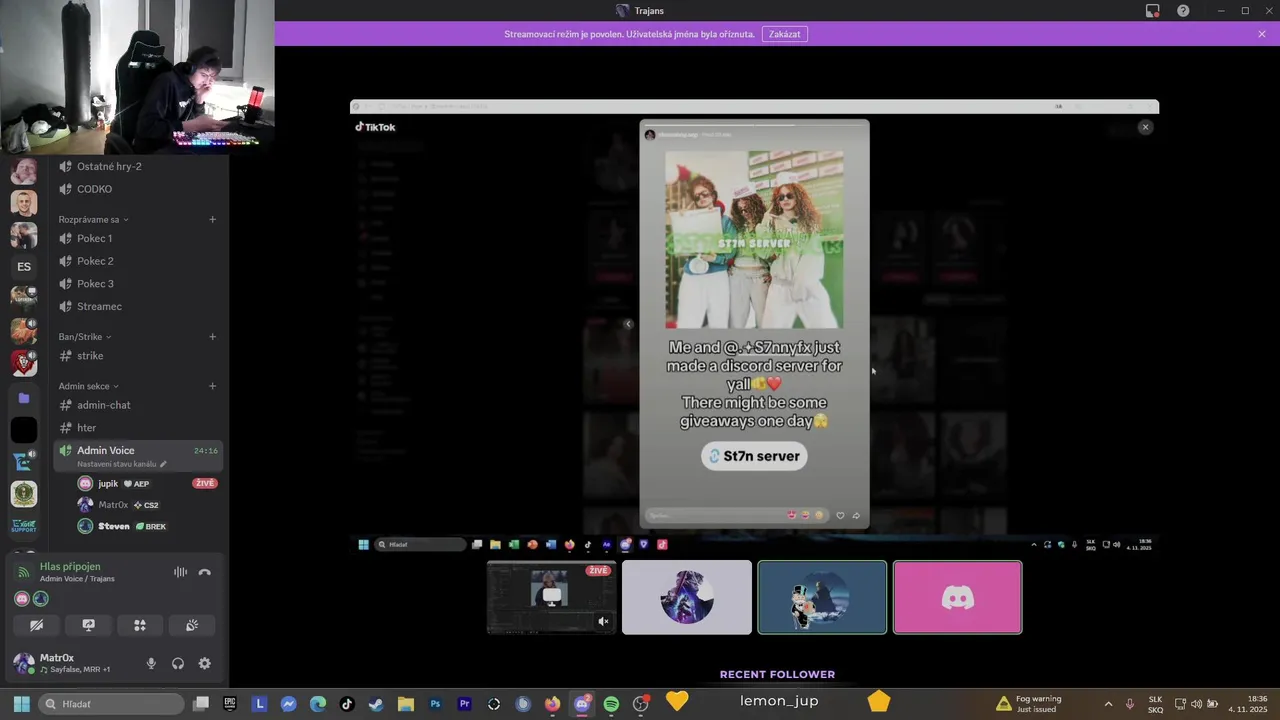Viewport: 1280px width, 720px height.
Task: Add channel to Rozprávame sa category
Action: click(212, 219)
